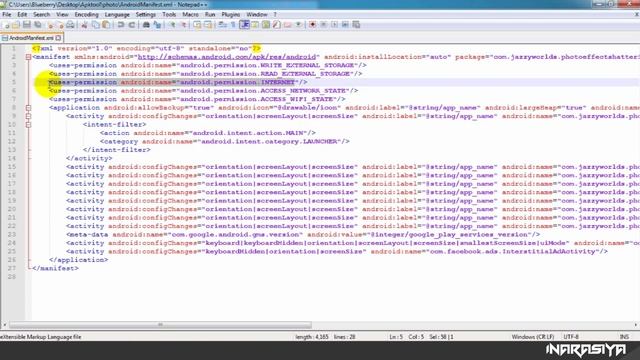Click the Playback macro icon
640x360 pixels.
[x=335, y=25]
